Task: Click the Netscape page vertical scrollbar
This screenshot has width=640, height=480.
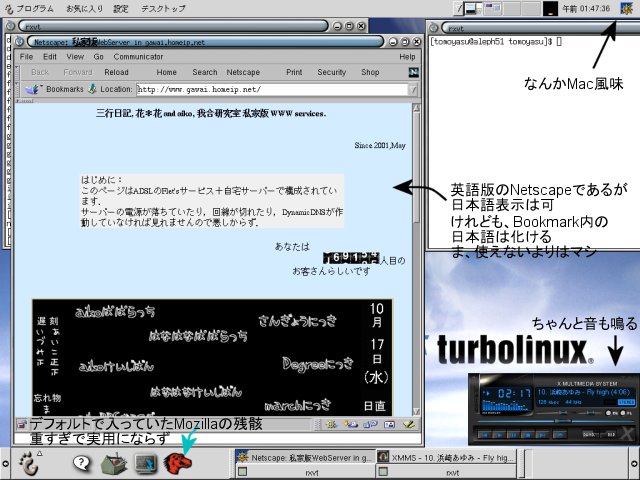Action: pyautogui.click(x=416, y=260)
